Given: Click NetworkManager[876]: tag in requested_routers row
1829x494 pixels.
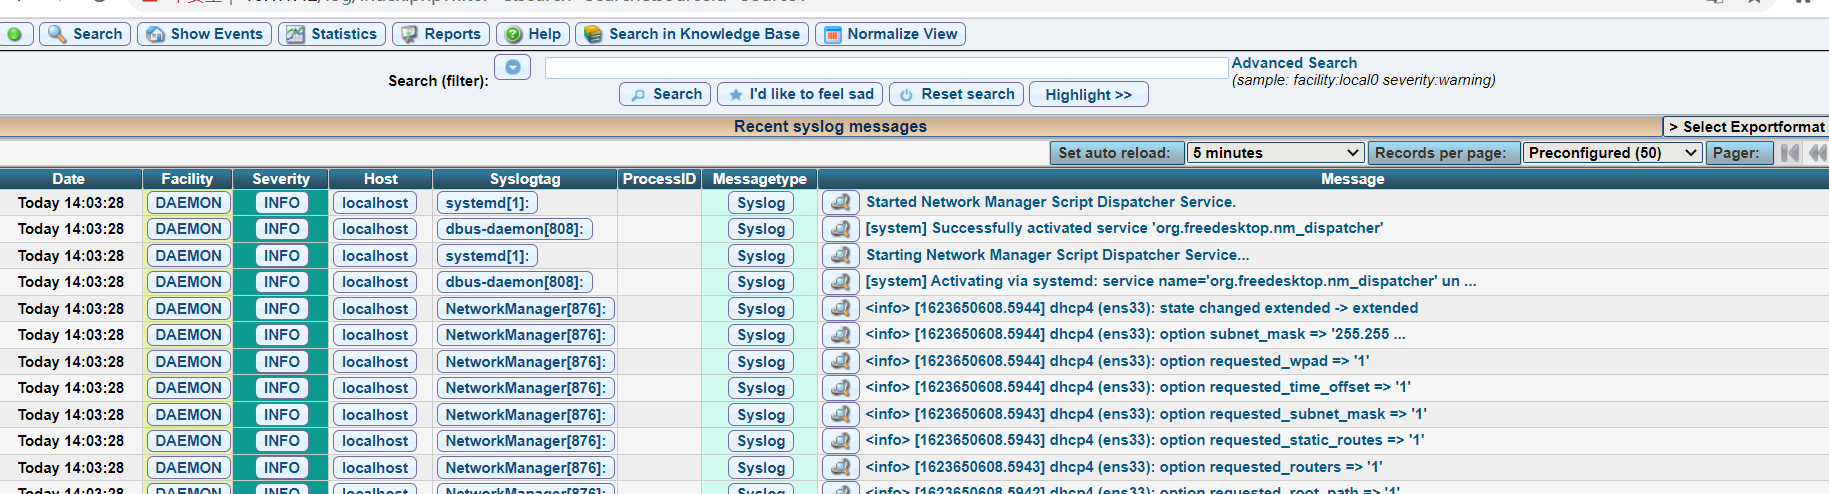Looking at the screenshot, I should coord(525,468).
